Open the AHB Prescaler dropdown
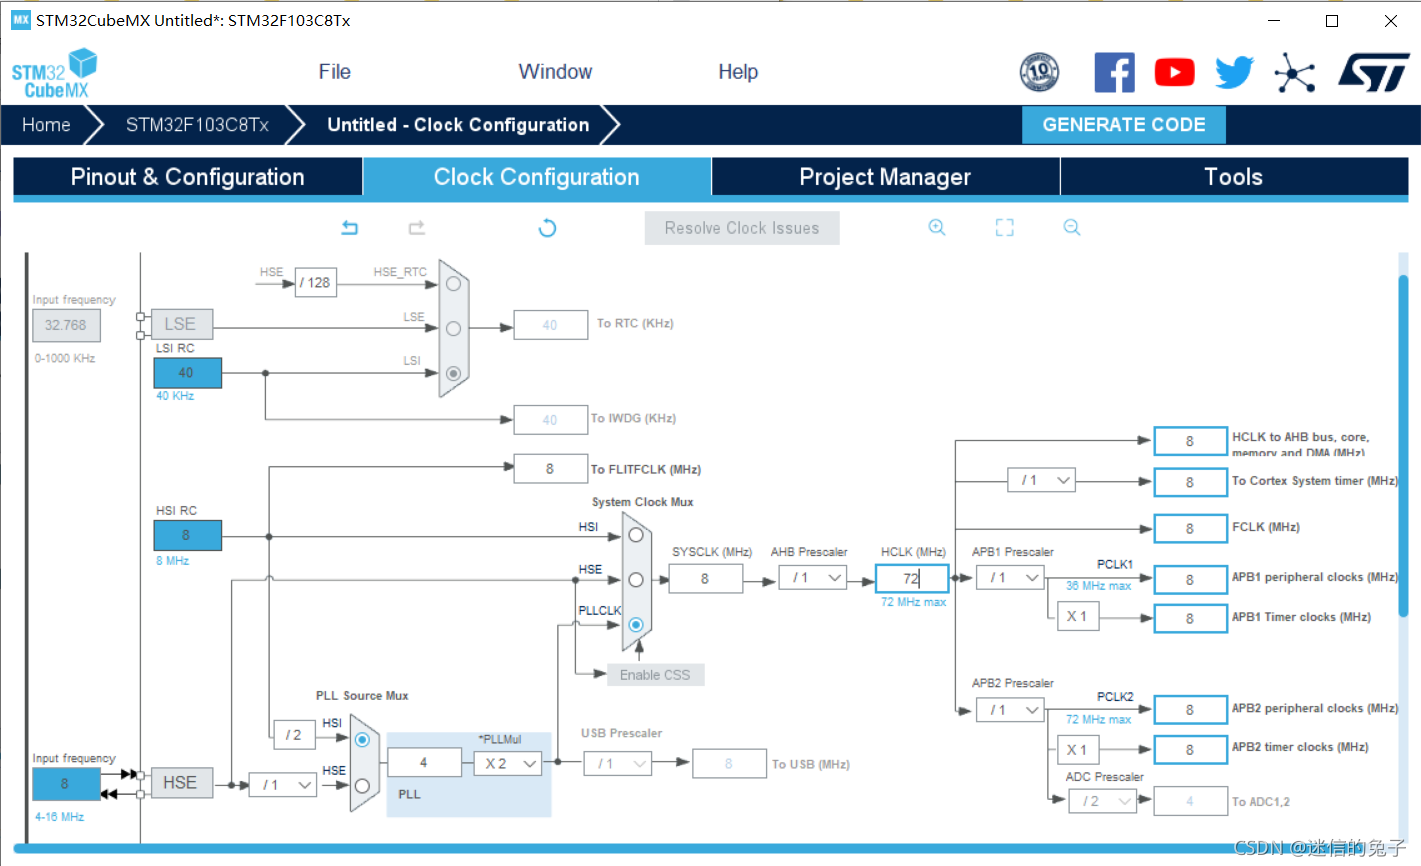Viewport: 1421px width, 866px height. (813, 577)
